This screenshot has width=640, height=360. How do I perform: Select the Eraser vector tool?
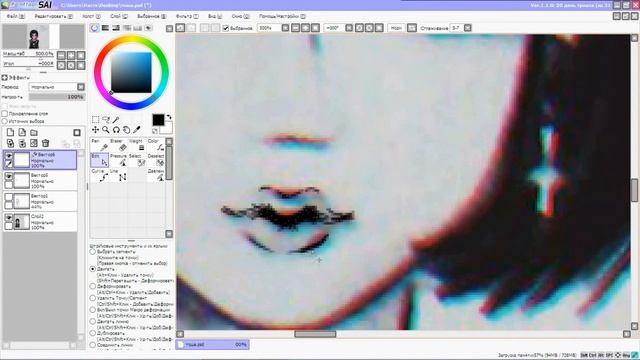(x=118, y=145)
